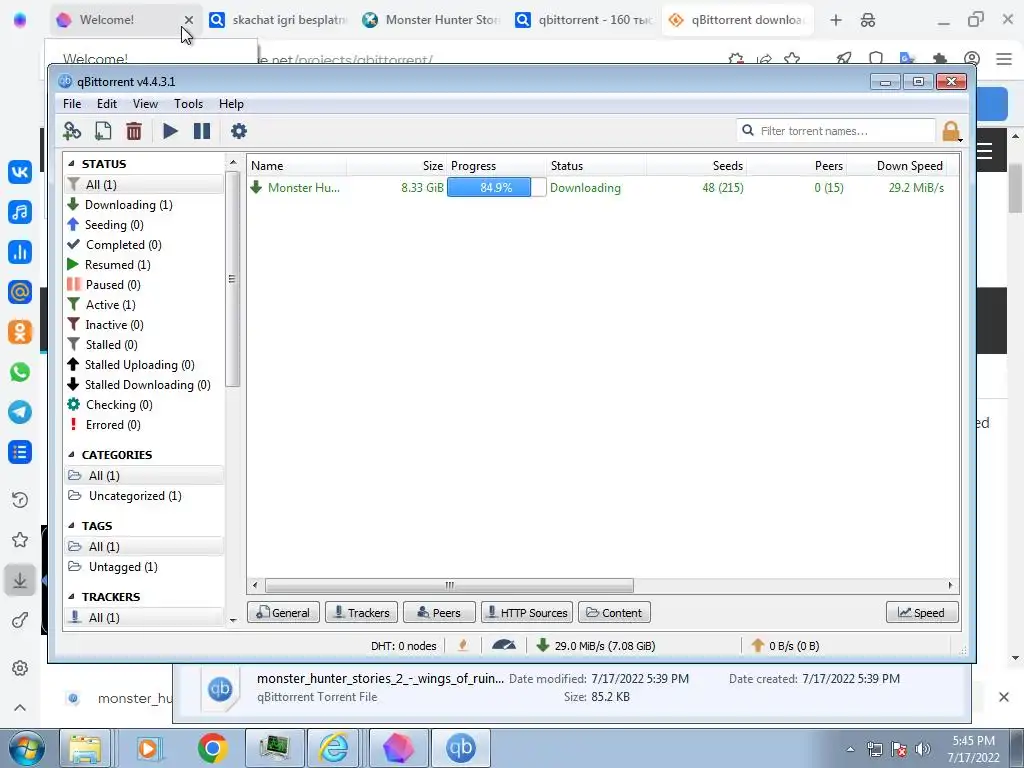Open the Odnoklassniki orange sidebar icon
Viewport: 1024px width, 768px height.
click(x=20, y=332)
